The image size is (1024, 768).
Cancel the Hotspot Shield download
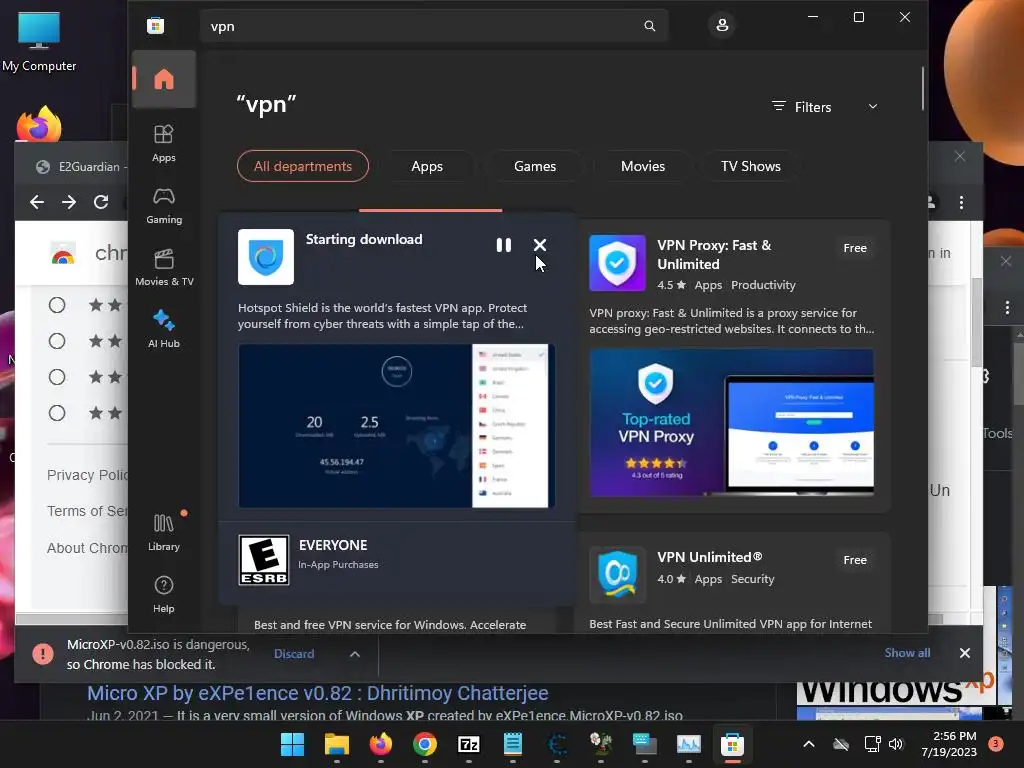coord(539,245)
